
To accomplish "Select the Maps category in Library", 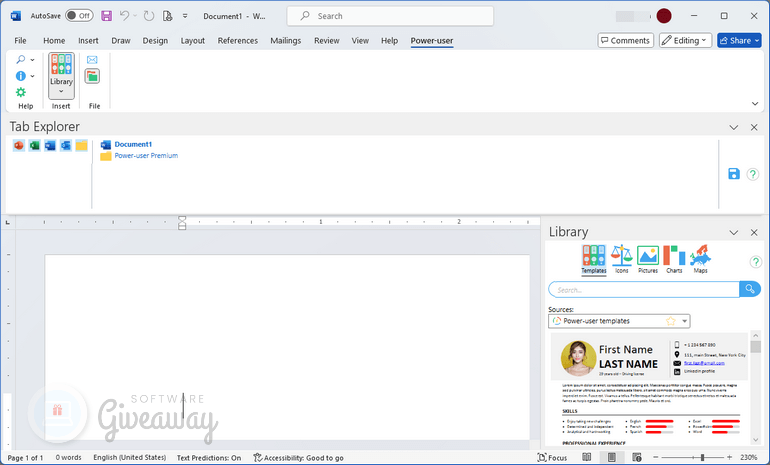I will click(x=700, y=260).
